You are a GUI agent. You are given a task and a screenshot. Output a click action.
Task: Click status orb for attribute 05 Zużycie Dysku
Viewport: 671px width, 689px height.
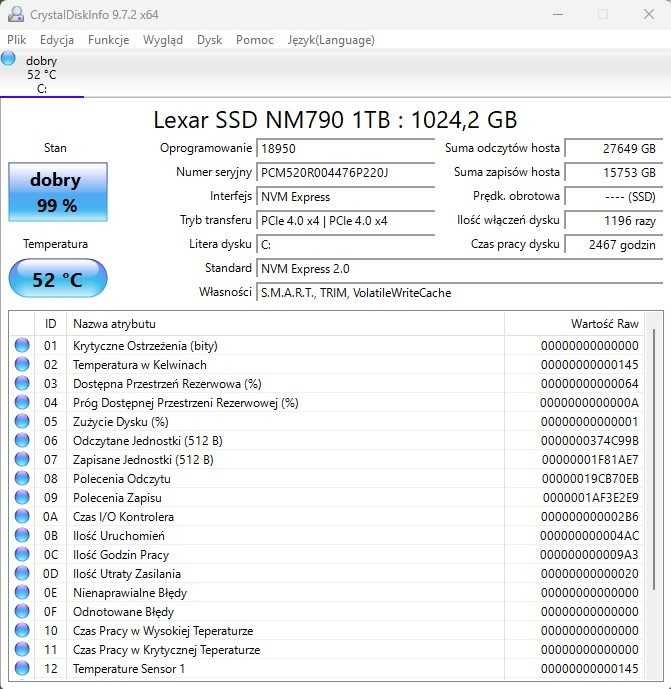(x=22, y=421)
